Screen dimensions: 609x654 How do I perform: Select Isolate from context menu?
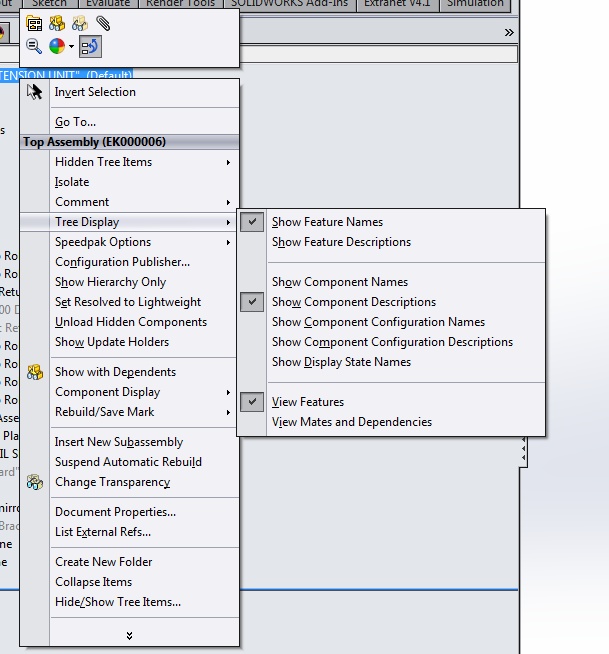[x=130, y=182]
